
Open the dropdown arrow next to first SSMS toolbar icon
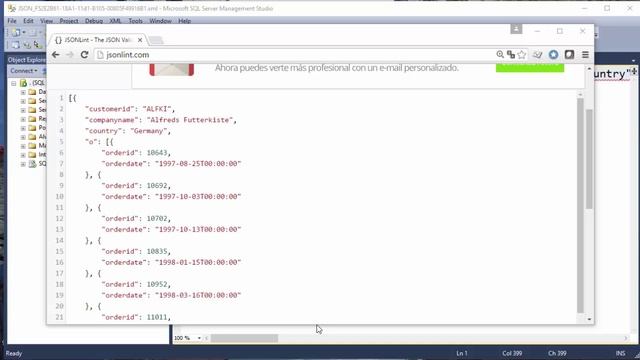[24, 32]
